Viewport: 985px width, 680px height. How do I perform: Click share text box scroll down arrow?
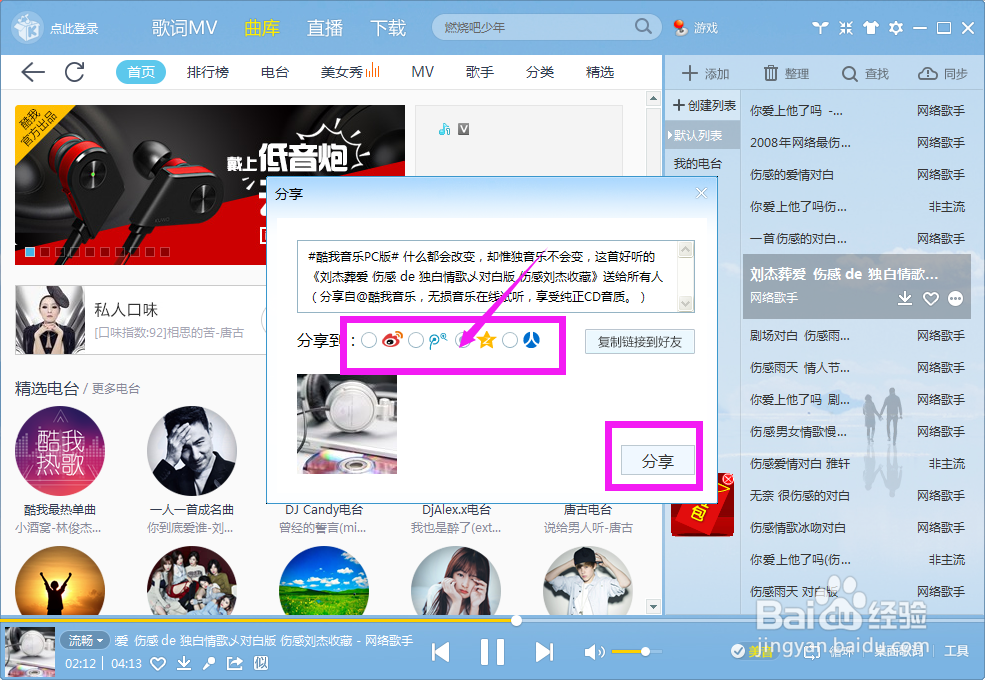[x=686, y=304]
